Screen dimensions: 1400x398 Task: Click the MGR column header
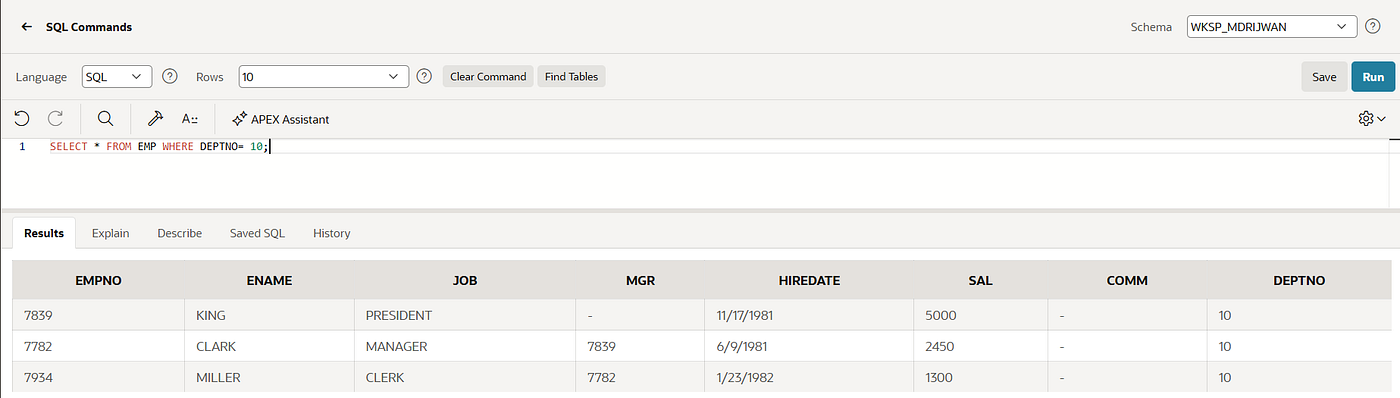click(x=640, y=280)
